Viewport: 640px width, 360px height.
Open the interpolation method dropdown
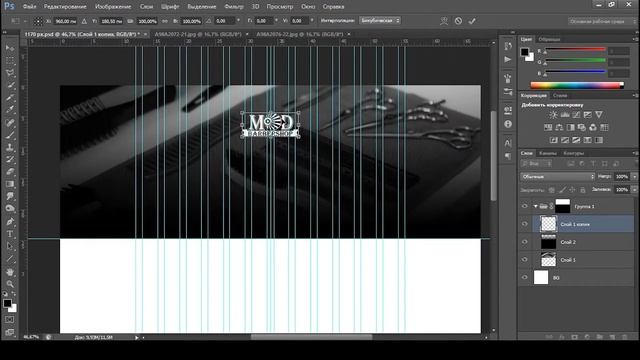380,20
